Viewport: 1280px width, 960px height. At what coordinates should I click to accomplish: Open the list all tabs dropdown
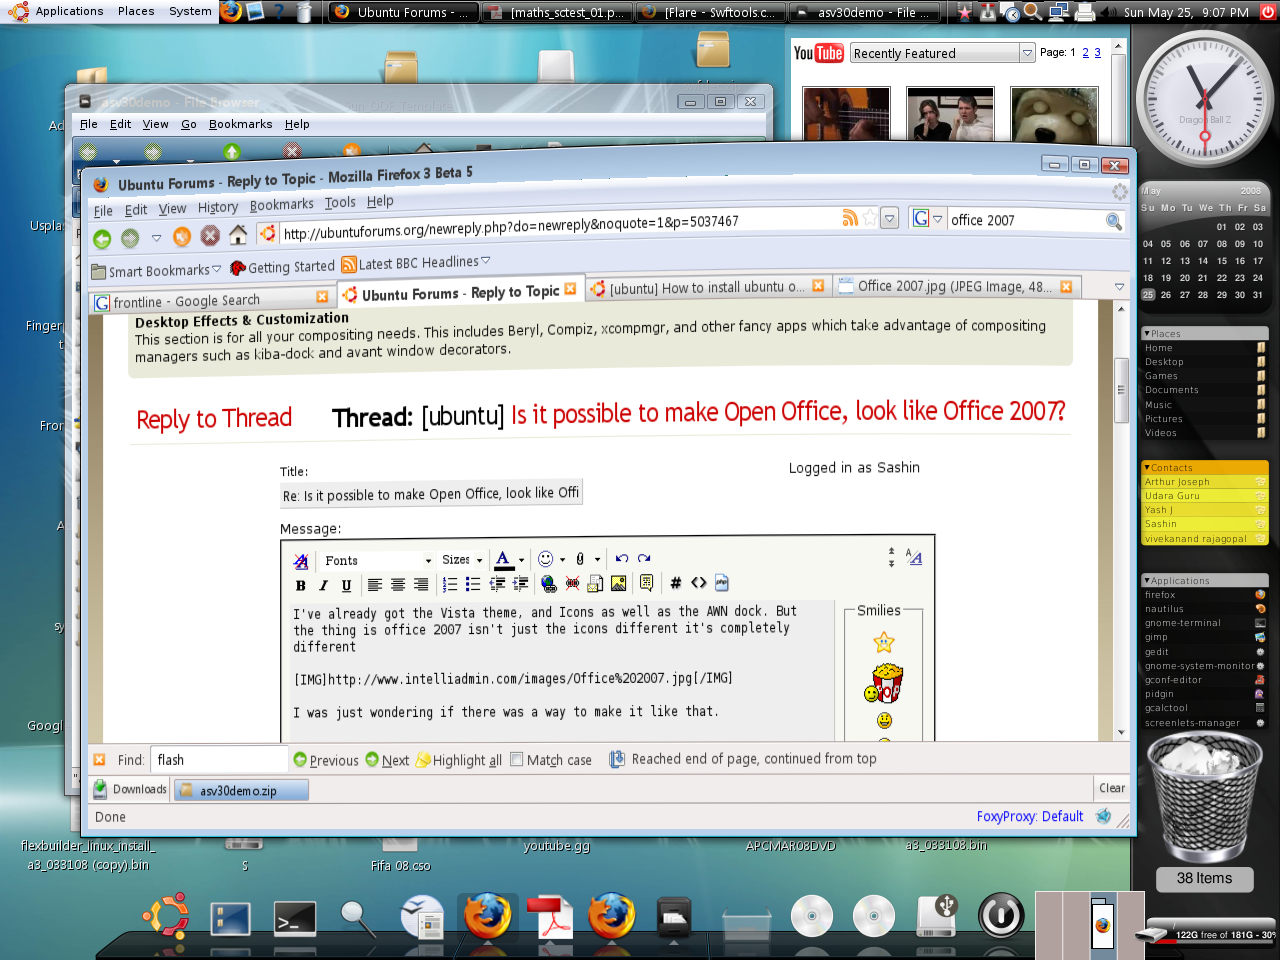click(x=1119, y=287)
